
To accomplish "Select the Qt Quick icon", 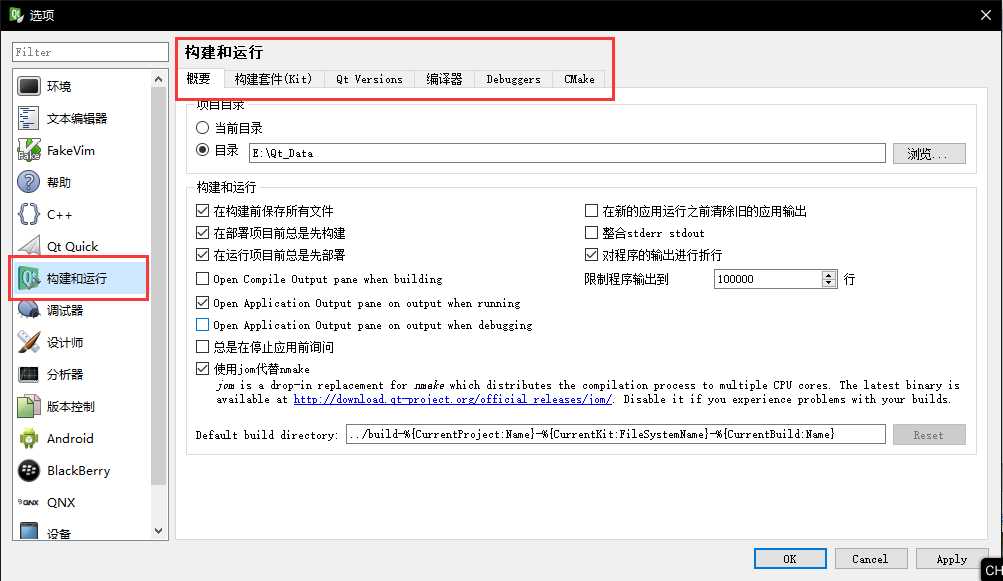I will pos(29,246).
